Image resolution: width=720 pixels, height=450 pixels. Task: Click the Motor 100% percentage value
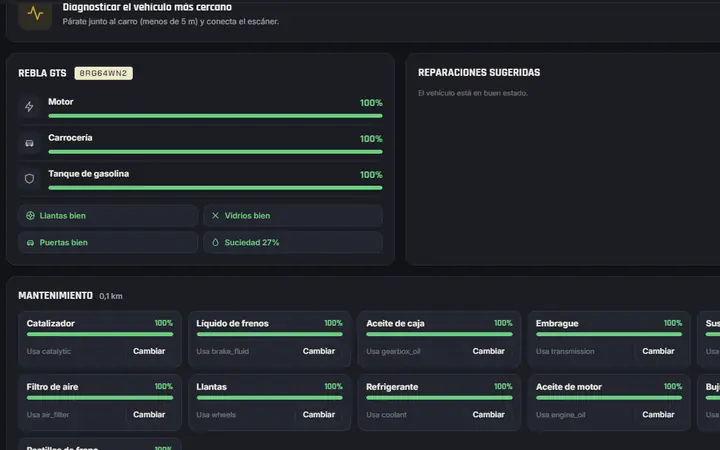[x=371, y=103]
